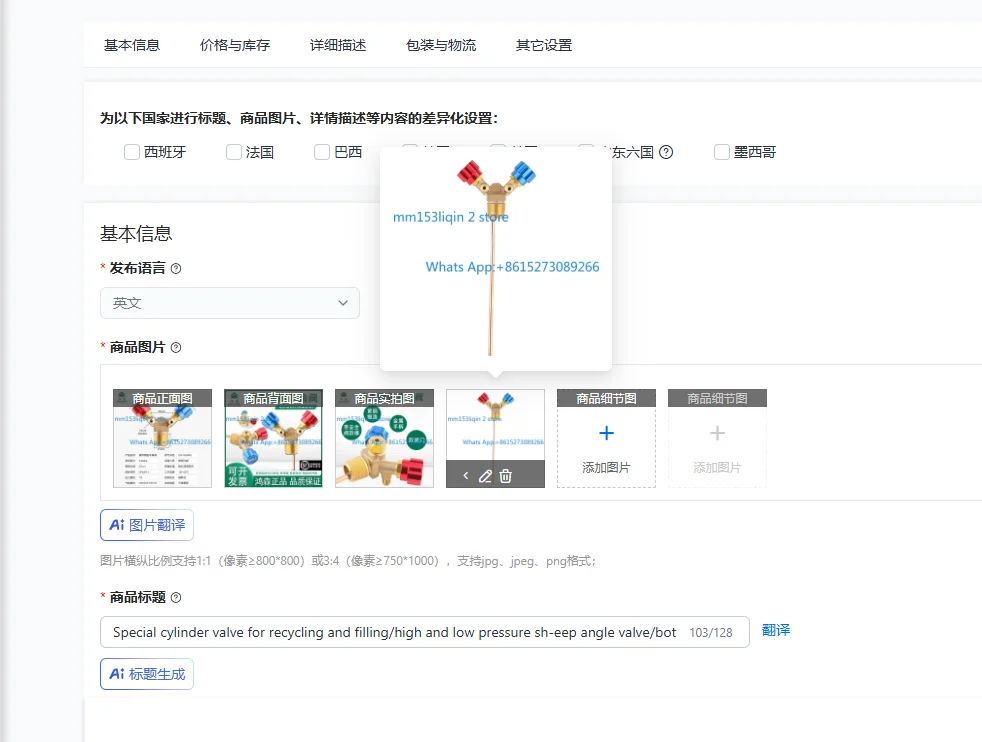This screenshot has height=742, width=982.
Task: Click the edit pencil icon on the fourth product image
Action: pos(485,477)
